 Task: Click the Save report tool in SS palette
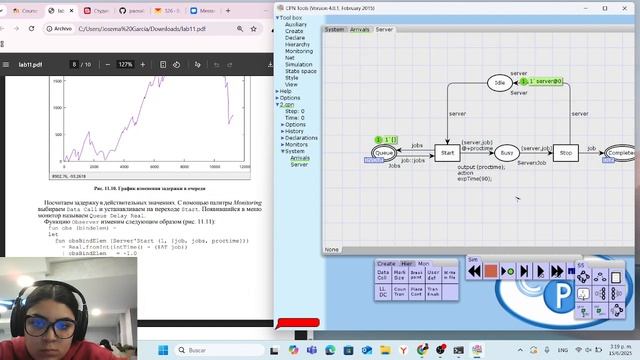pyautogui.click(x=616, y=278)
